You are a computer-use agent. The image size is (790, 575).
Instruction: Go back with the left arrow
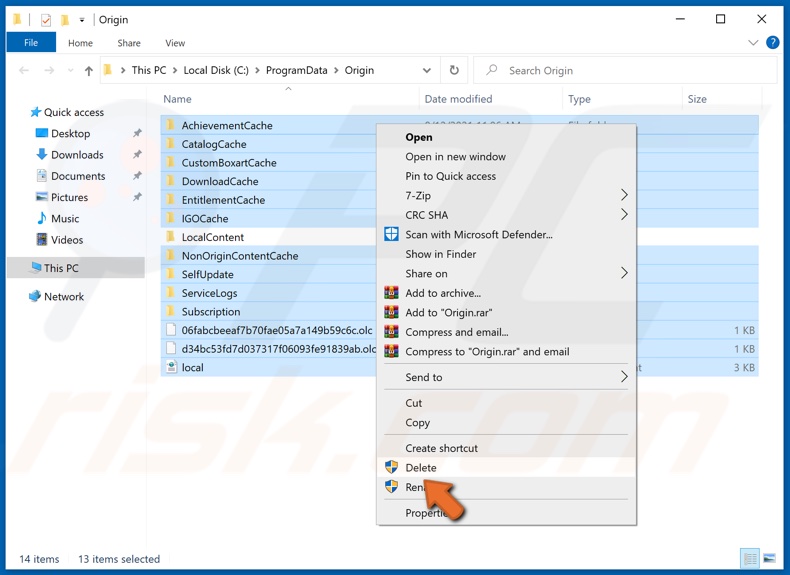coord(24,71)
